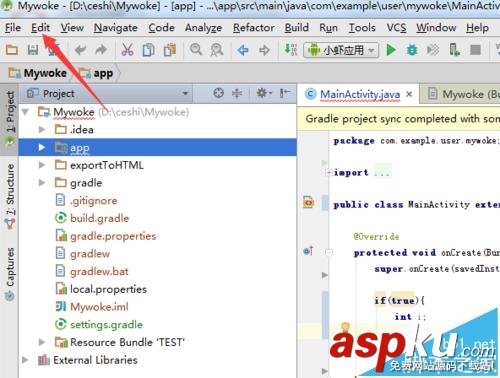Image resolution: width=500 pixels, height=378 pixels.
Task: Expand External Libraries arrow
Action: 25,360
